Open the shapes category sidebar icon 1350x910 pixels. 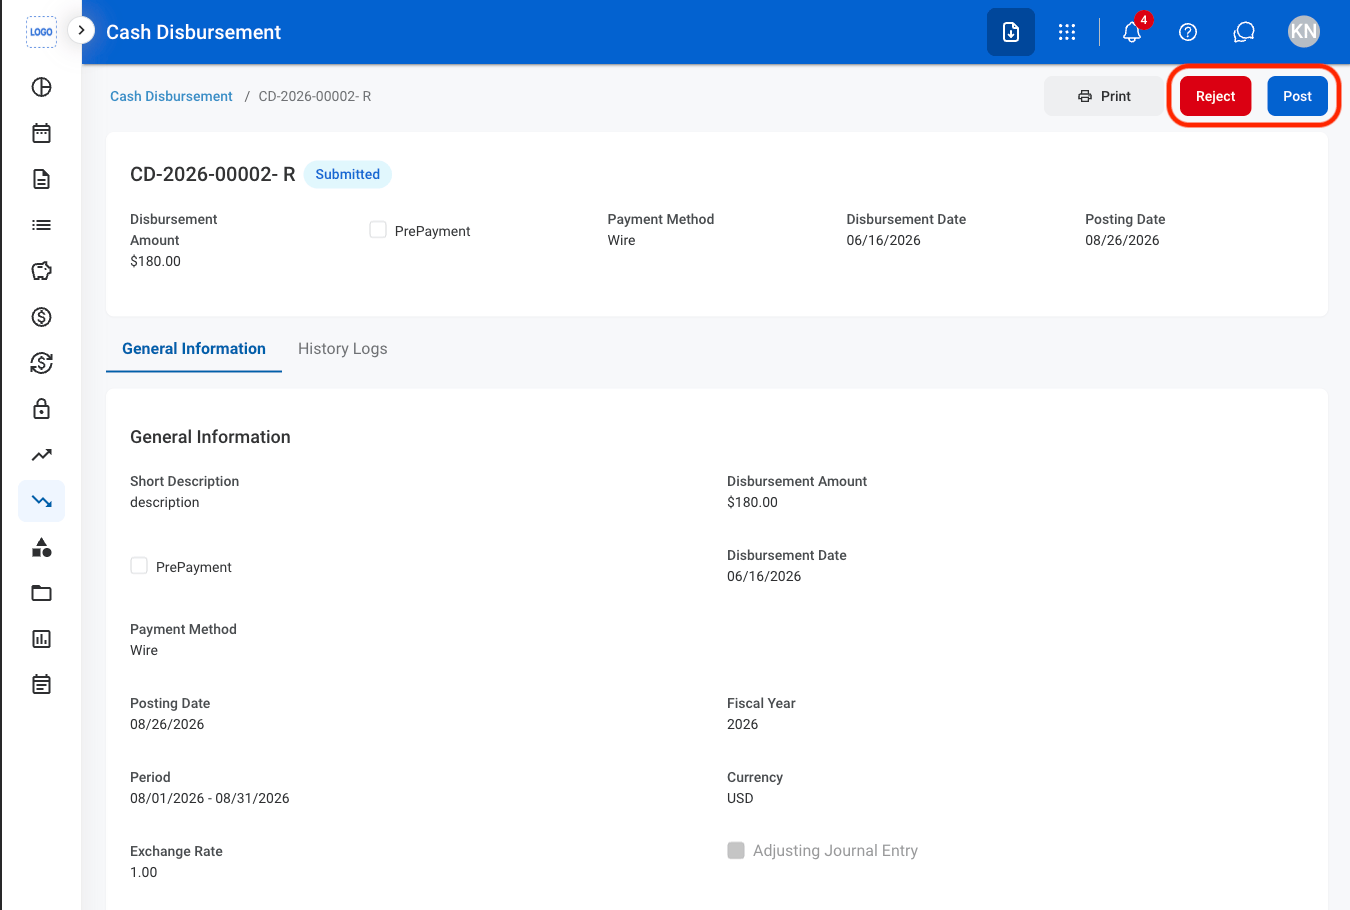tap(41, 547)
